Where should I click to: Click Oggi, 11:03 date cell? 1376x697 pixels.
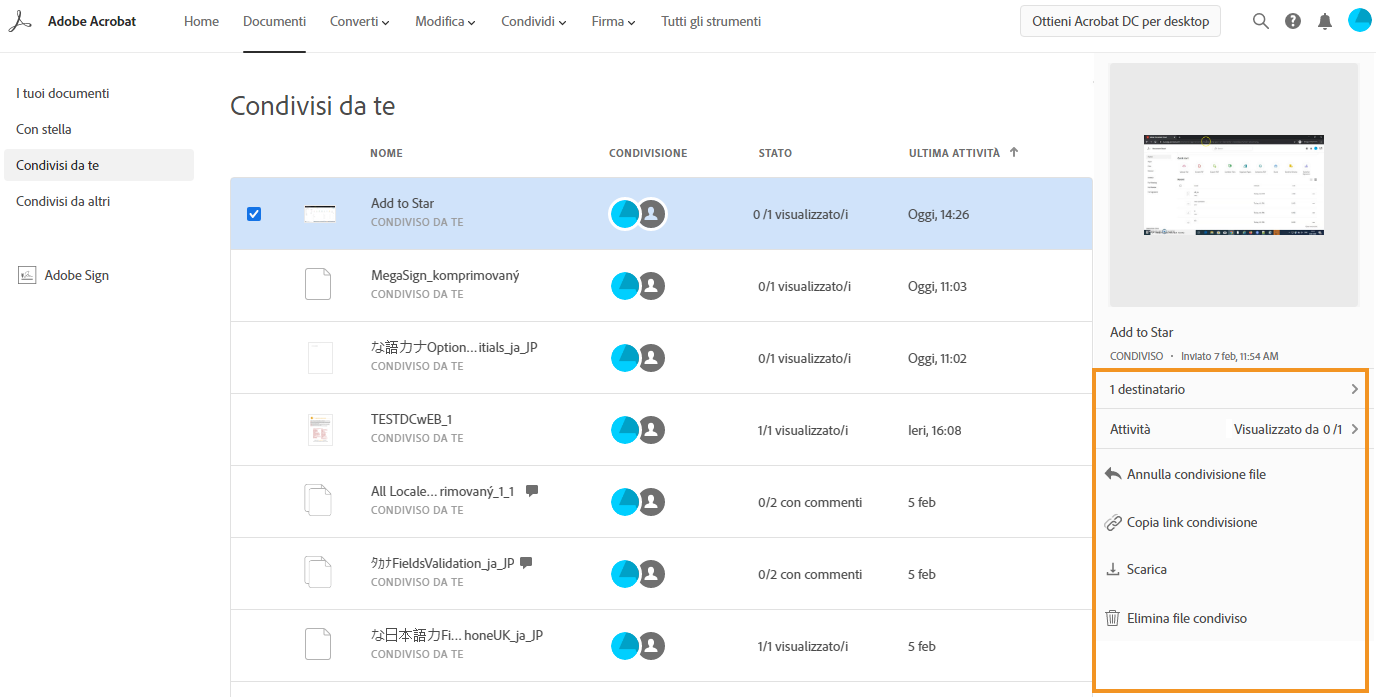937,286
